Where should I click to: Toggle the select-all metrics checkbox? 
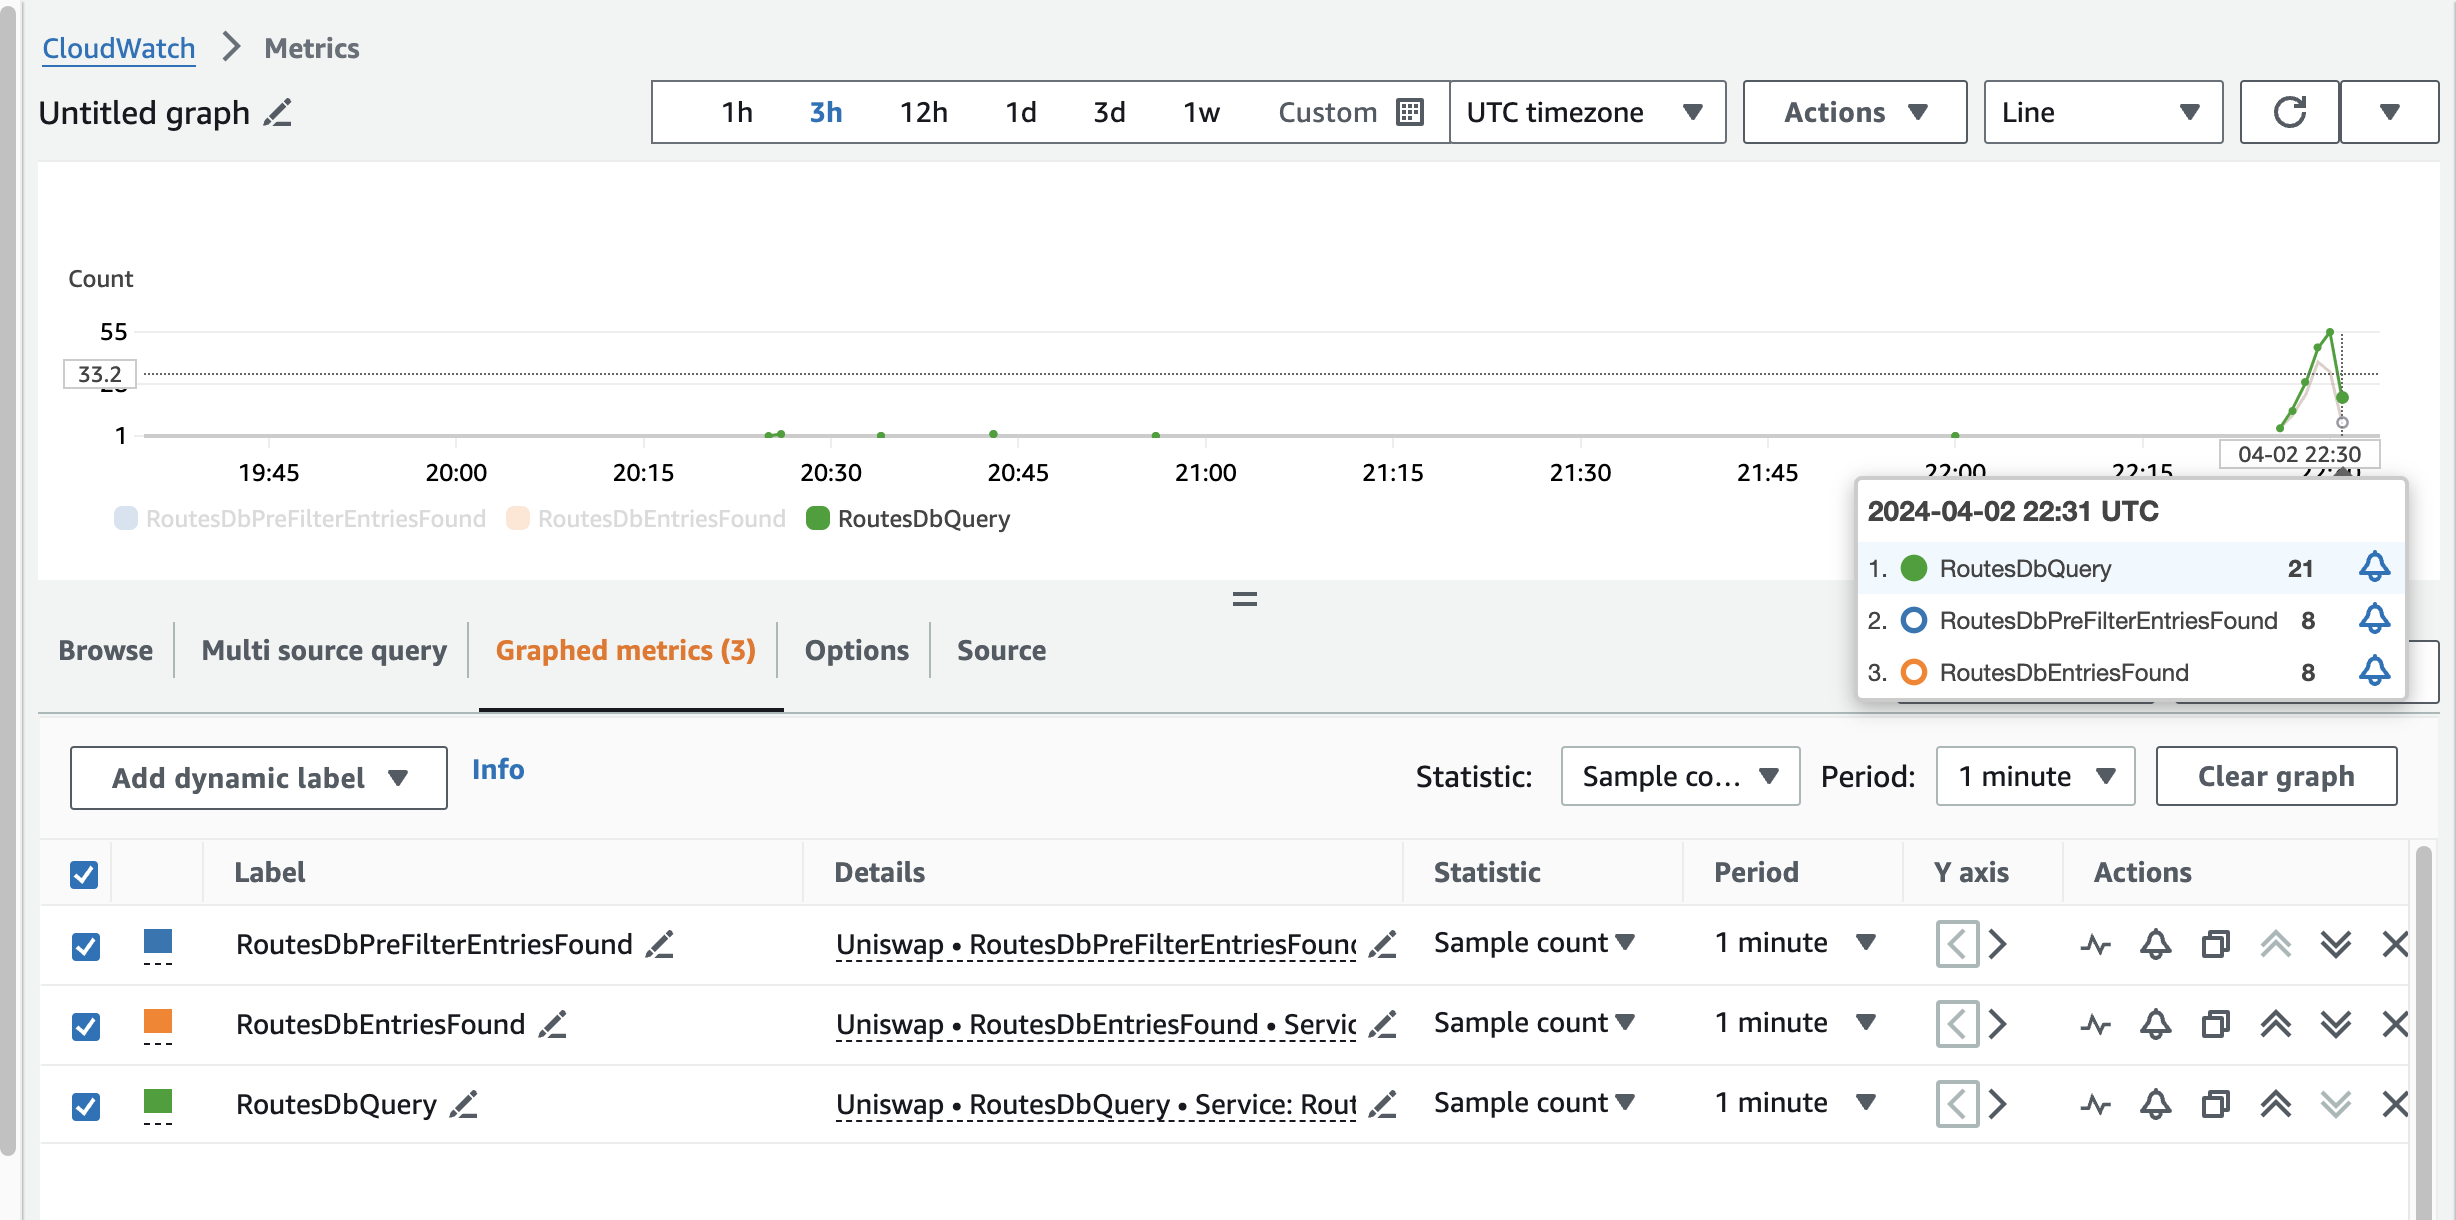click(84, 874)
